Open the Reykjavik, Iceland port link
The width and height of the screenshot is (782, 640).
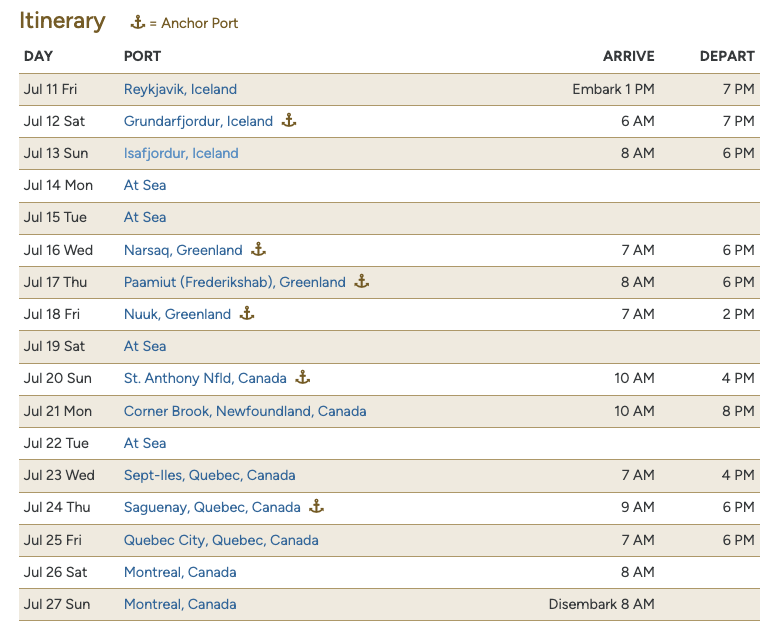(x=180, y=89)
